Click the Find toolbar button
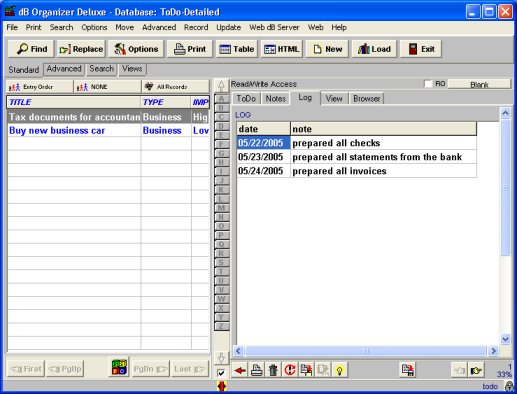 point(31,49)
